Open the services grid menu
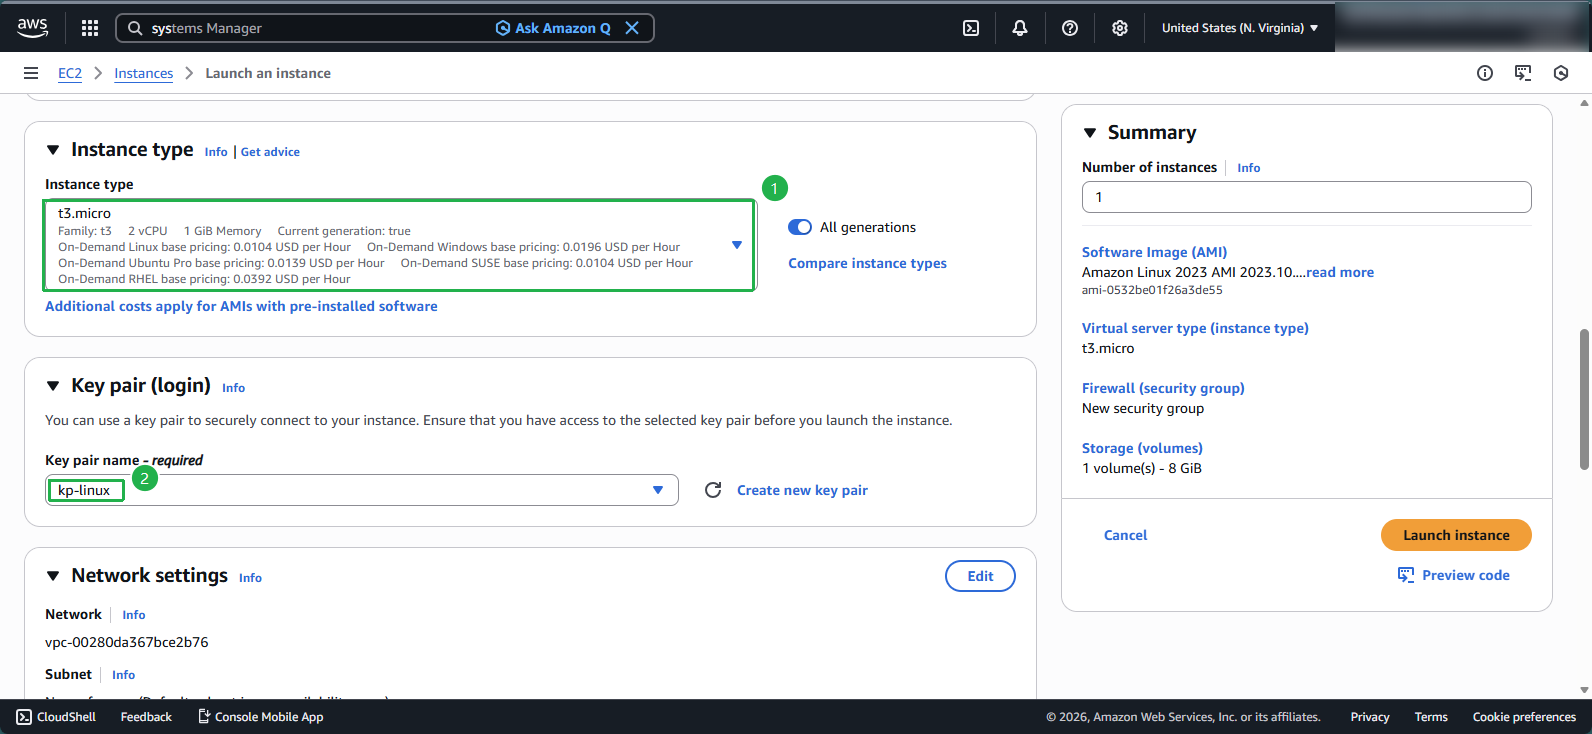This screenshot has height=734, width=1592. click(90, 28)
